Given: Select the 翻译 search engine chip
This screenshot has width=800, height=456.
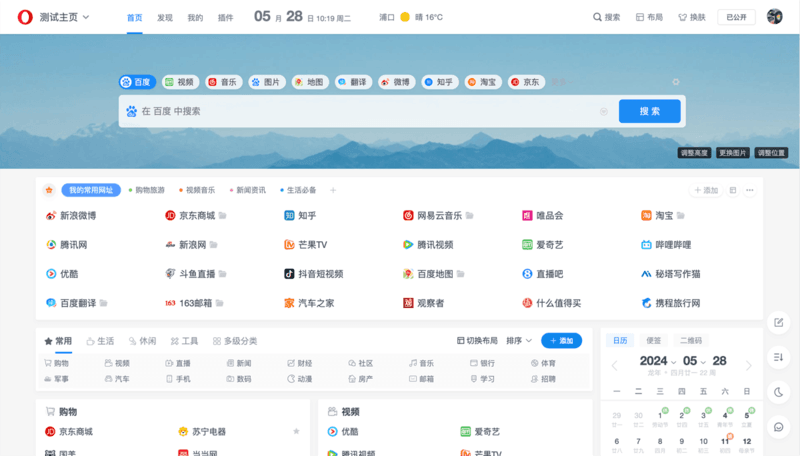Looking at the screenshot, I should point(354,82).
